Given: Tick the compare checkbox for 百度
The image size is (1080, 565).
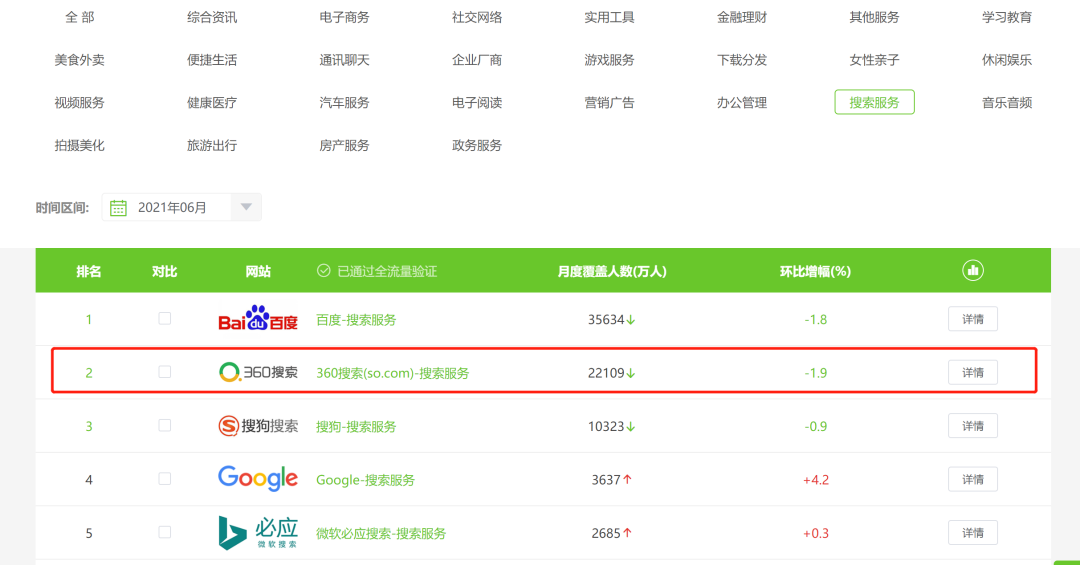Looking at the screenshot, I should point(165,318).
